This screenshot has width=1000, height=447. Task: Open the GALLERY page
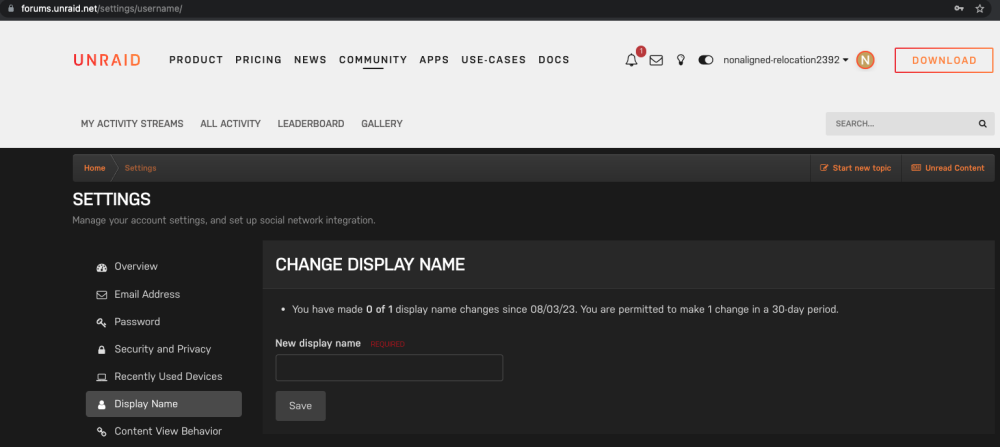(x=381, y=124)
